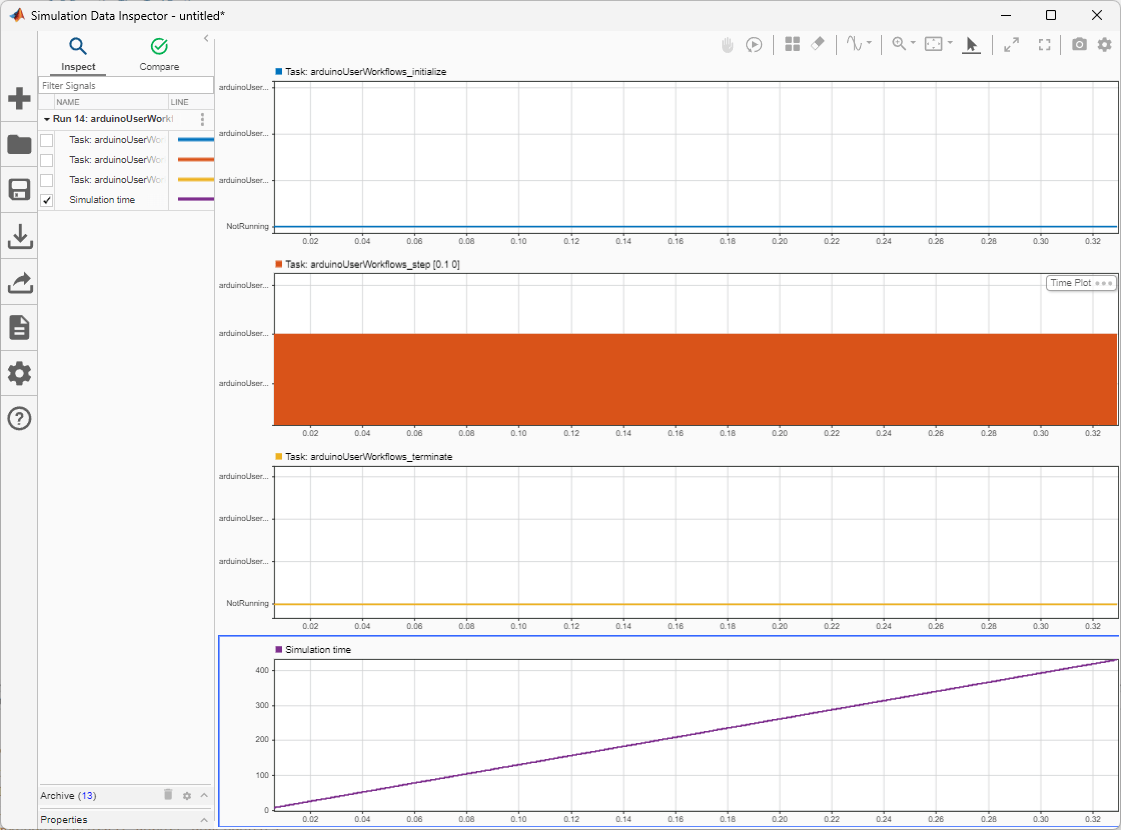Screen dimensions: 1121x830
Task: Click the download import icon in the sidebar
Action: click(19, 236)
